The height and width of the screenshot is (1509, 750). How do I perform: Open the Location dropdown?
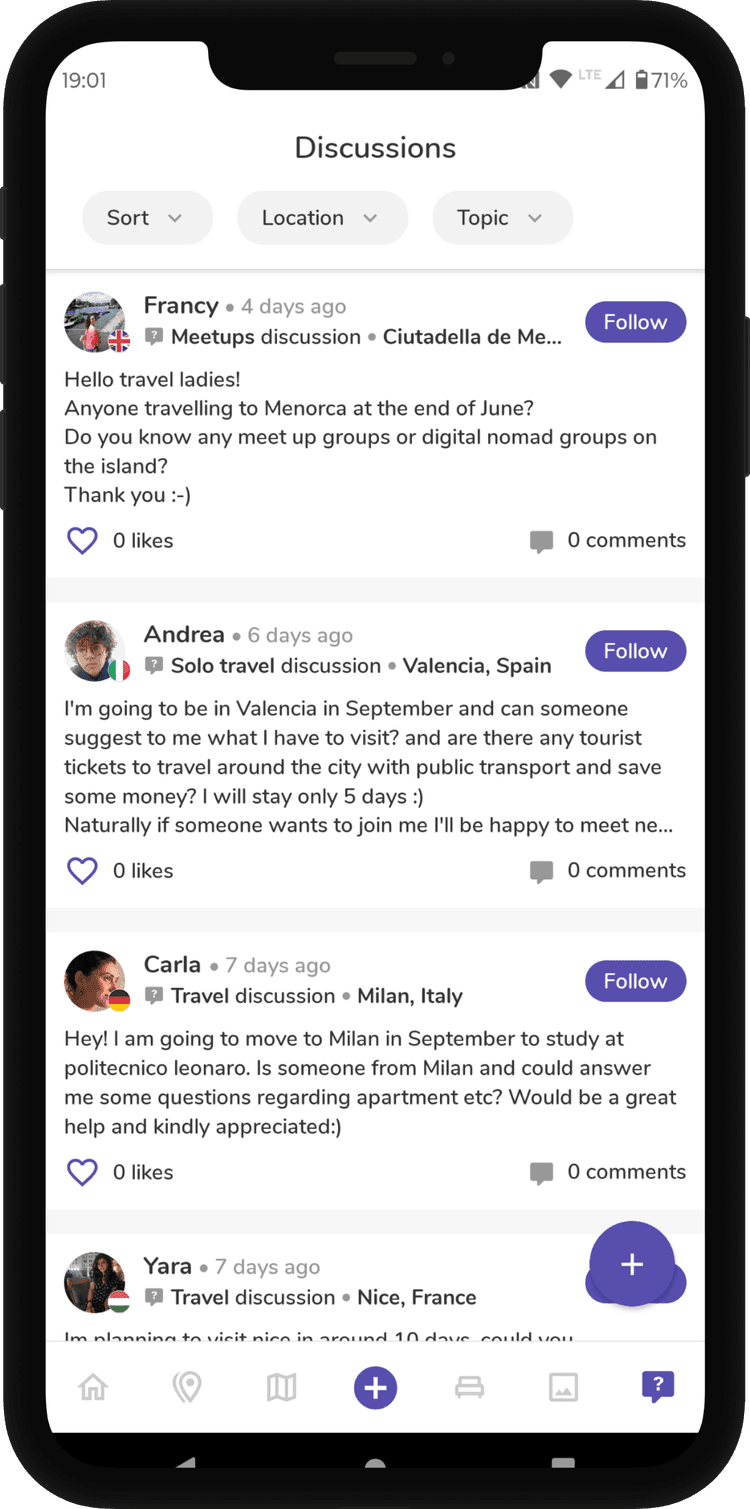pyautogui.click(x=322, y=217)
